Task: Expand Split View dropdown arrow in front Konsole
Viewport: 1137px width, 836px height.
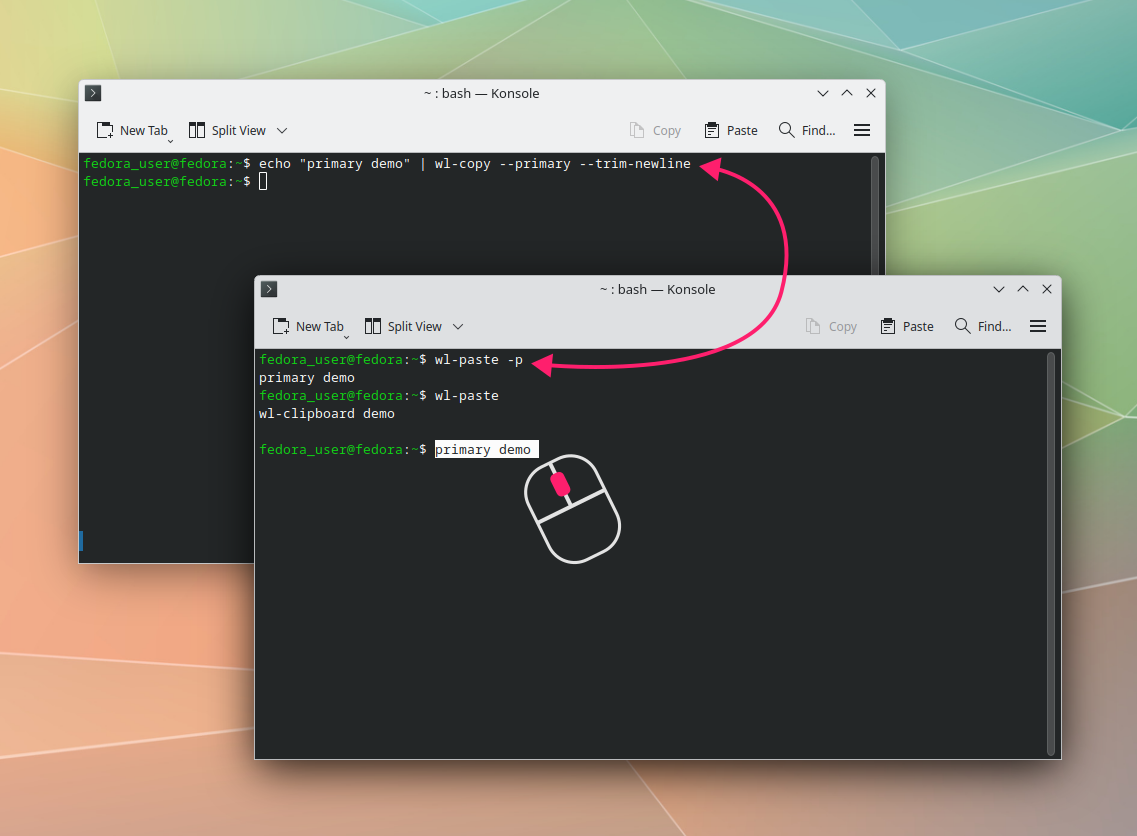Action: pyautogui.click(x=458, y=326)
